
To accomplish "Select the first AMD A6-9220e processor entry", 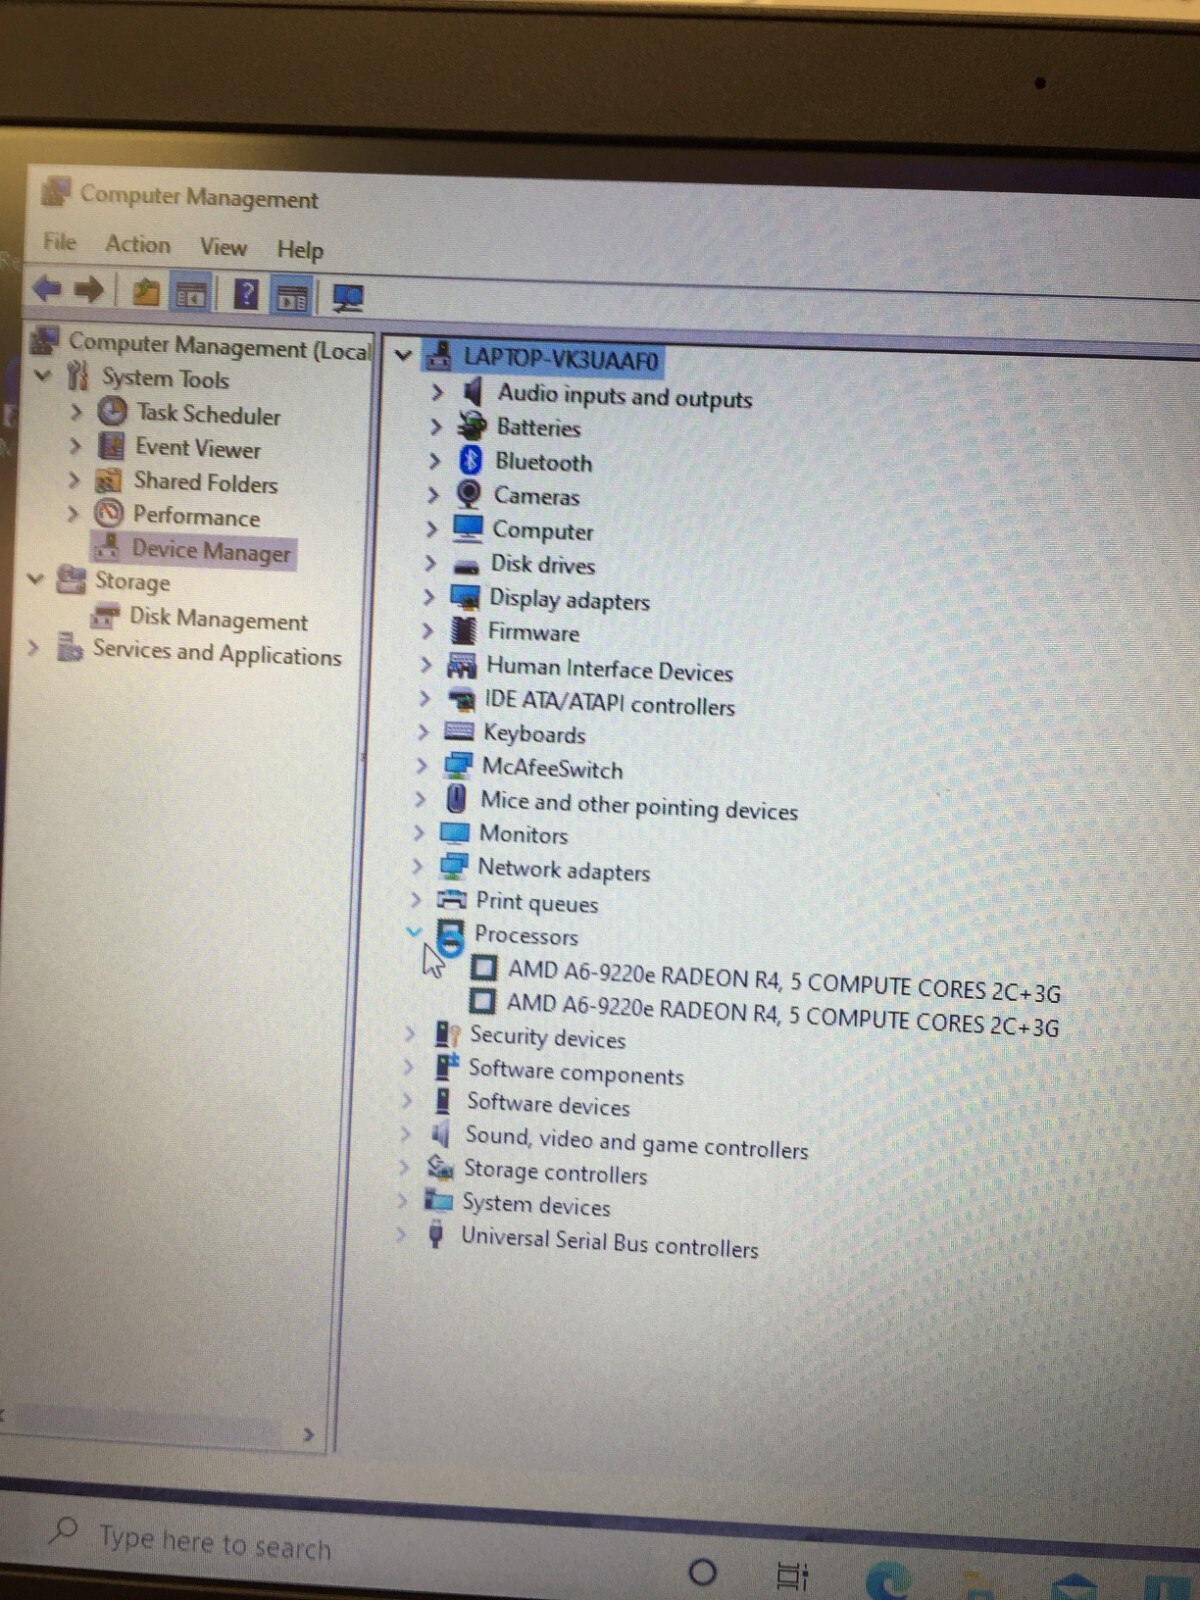I will click(784, 981).
